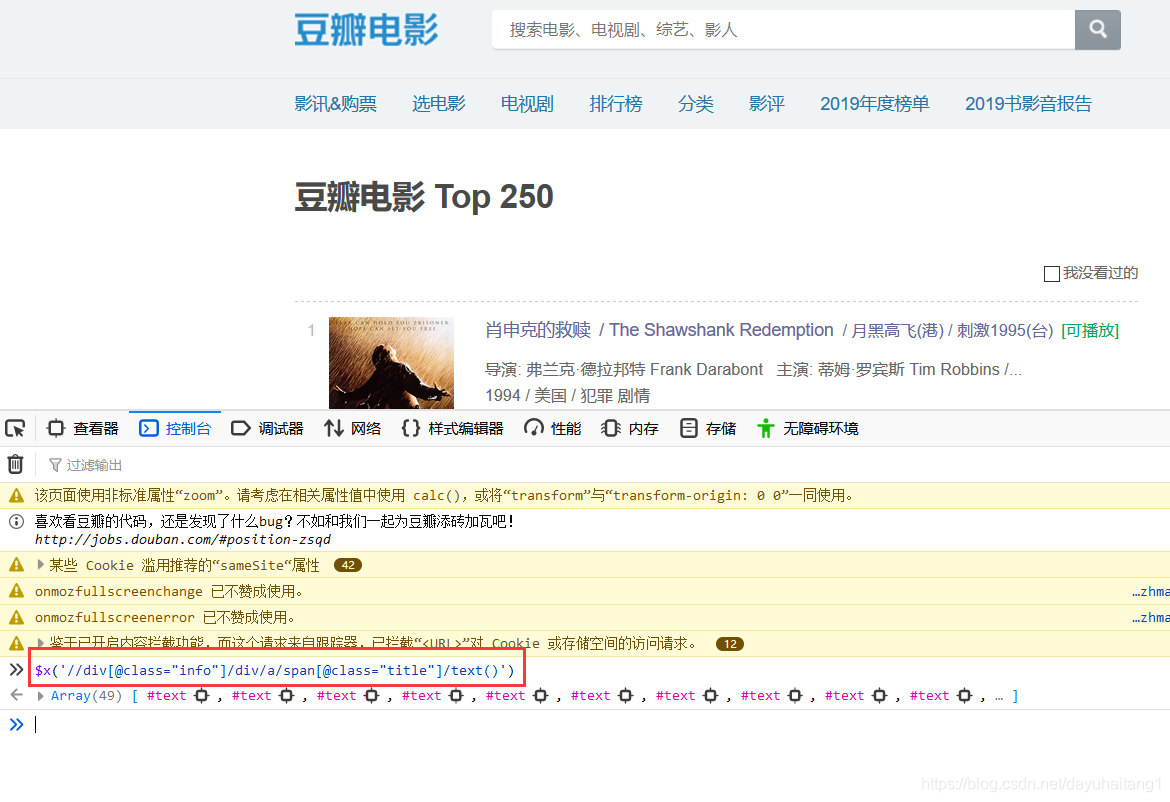This screenshot has width=1170, height=802.
Task: Switch to the 控制台 console tab
Action: tap(175, 428)
